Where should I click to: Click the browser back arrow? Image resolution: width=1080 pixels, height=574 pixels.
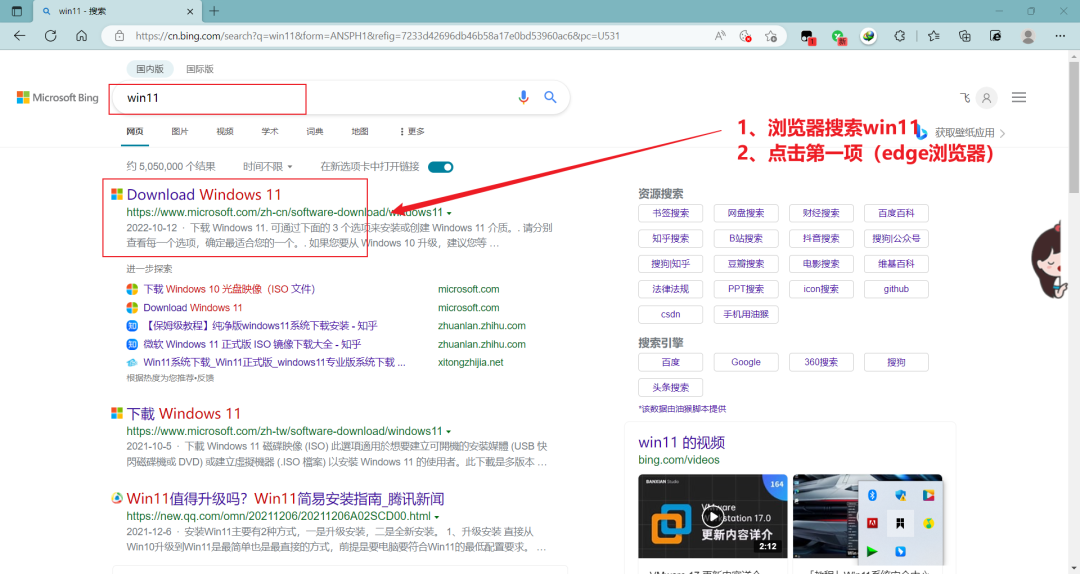point(19,36)
